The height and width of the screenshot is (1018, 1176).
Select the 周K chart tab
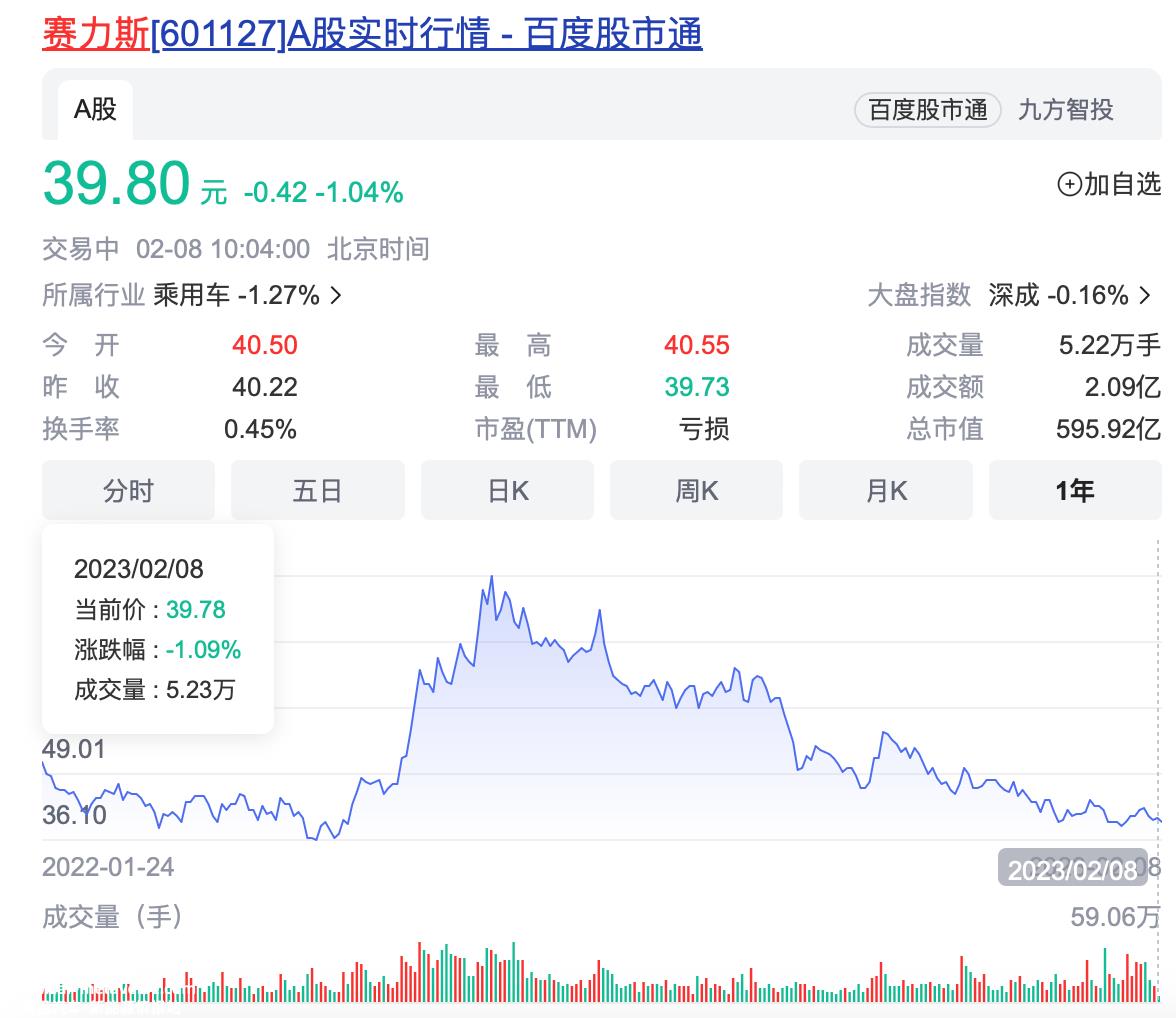tap(696, 491)
